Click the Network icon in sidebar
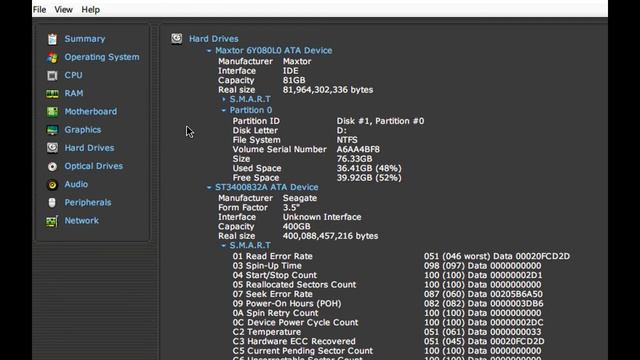The width and height of the screenshot is (640, 360). (52, 221)
